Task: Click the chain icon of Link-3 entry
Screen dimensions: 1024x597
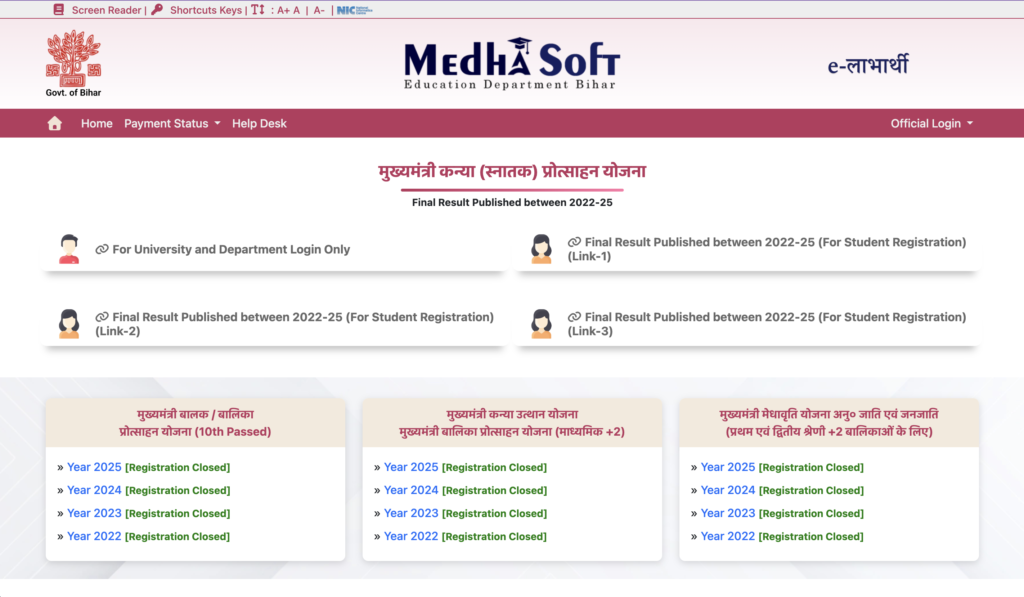Action: [574, 317]
